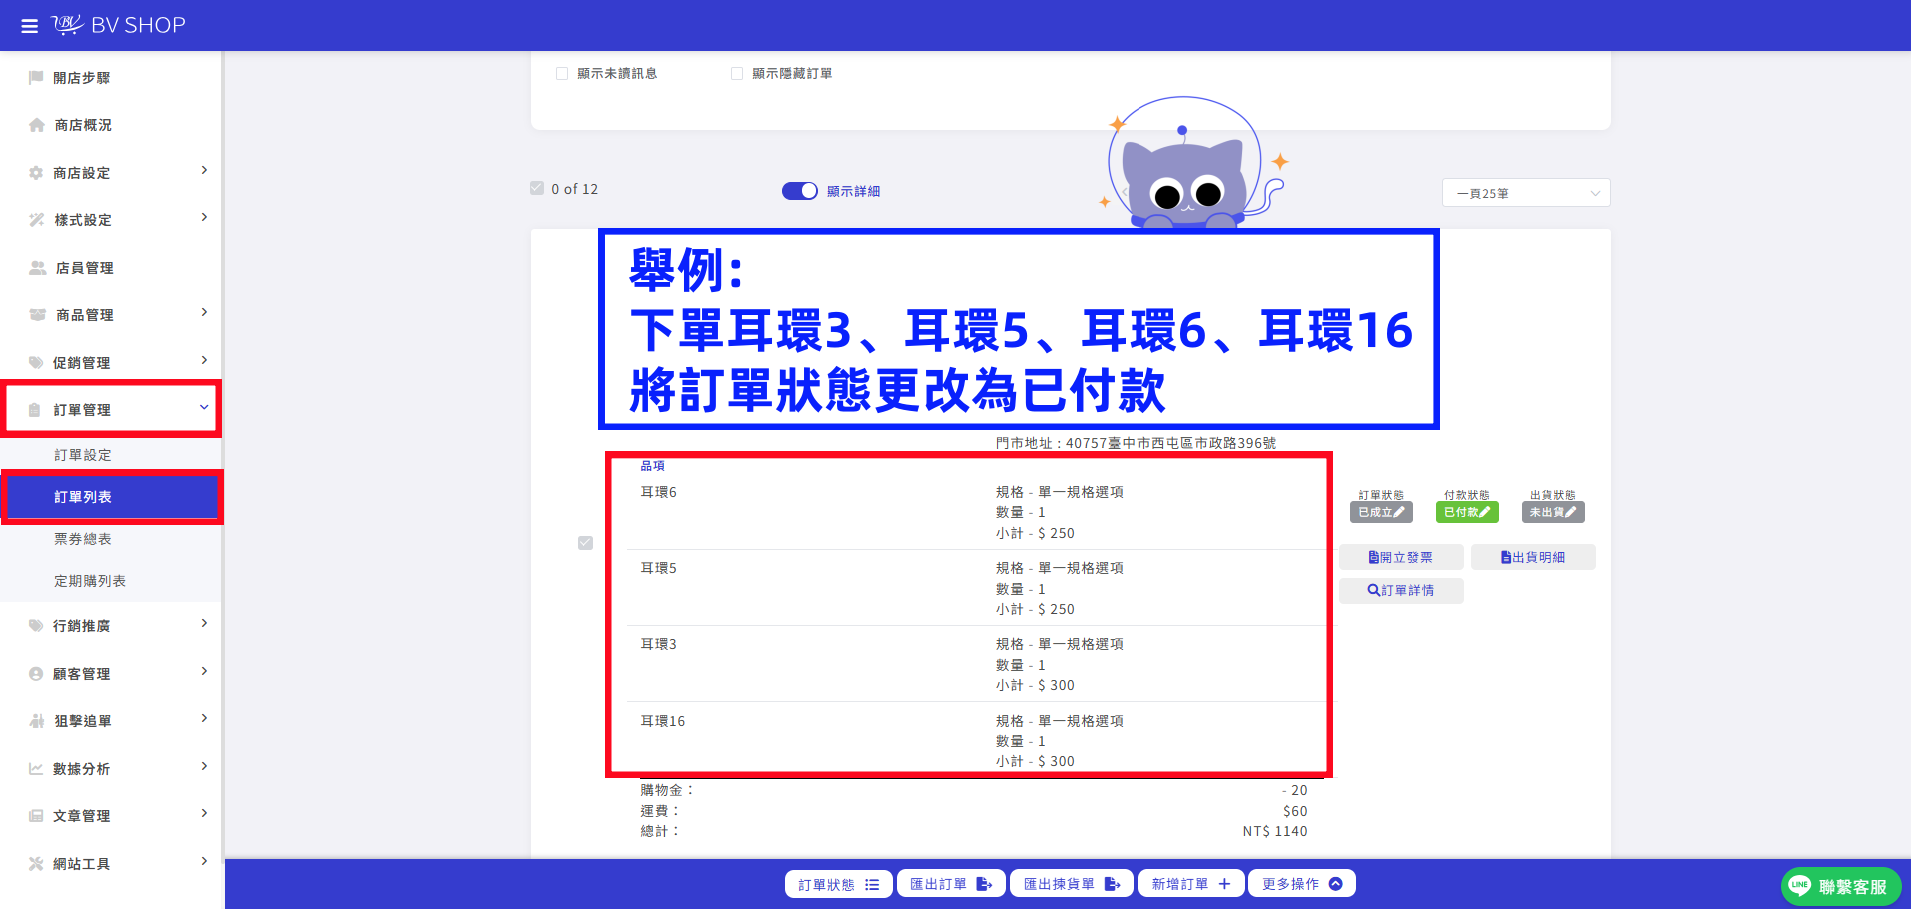Click the newspaper icon beside 文章管理
The image size is (1911, 909).
click(36, 816)
